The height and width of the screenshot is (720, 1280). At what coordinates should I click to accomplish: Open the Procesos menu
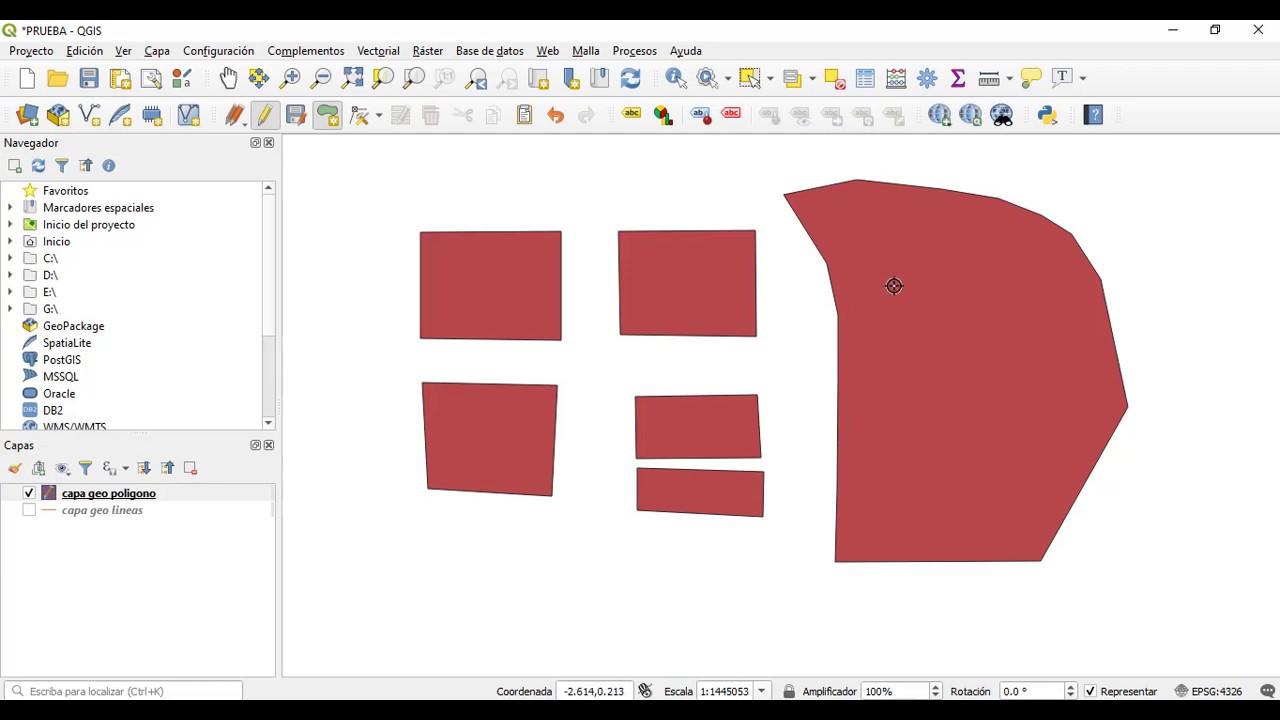pos(635,51)
